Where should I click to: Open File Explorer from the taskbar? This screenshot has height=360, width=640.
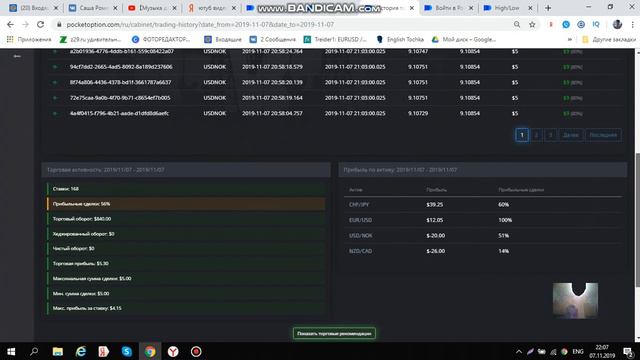tap(58, 351)
